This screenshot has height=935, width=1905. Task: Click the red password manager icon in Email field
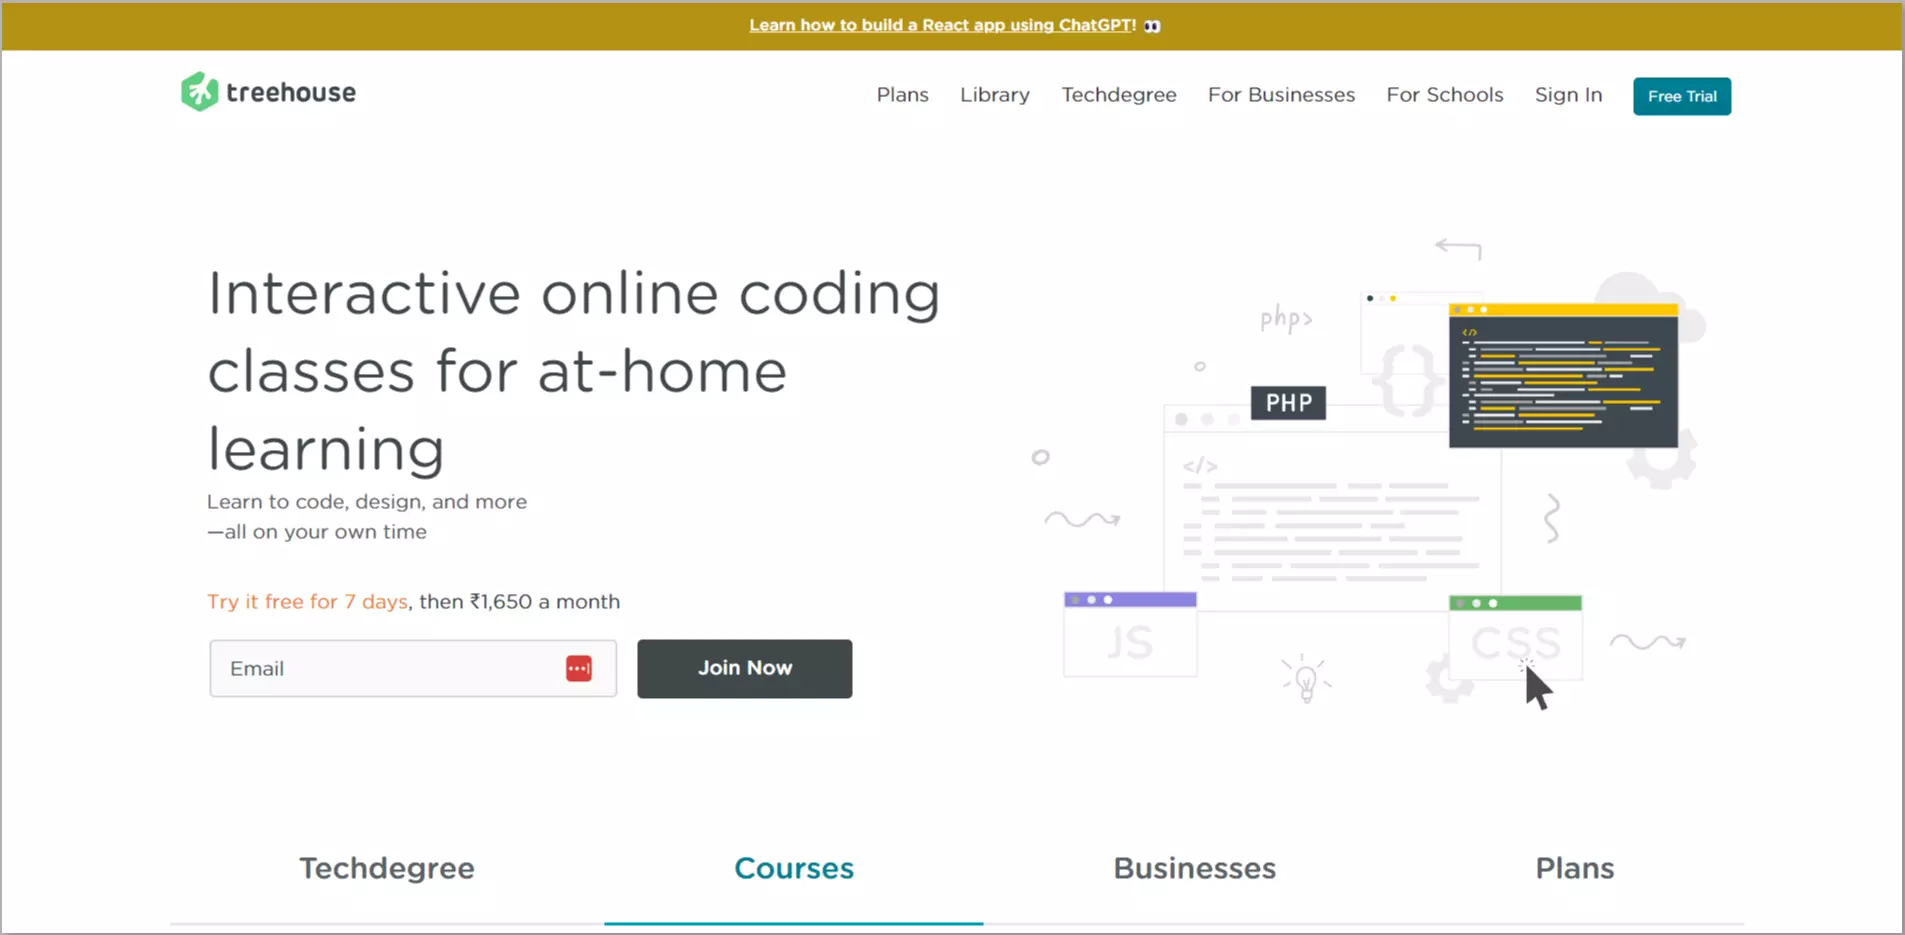click(x=579, y=668)
